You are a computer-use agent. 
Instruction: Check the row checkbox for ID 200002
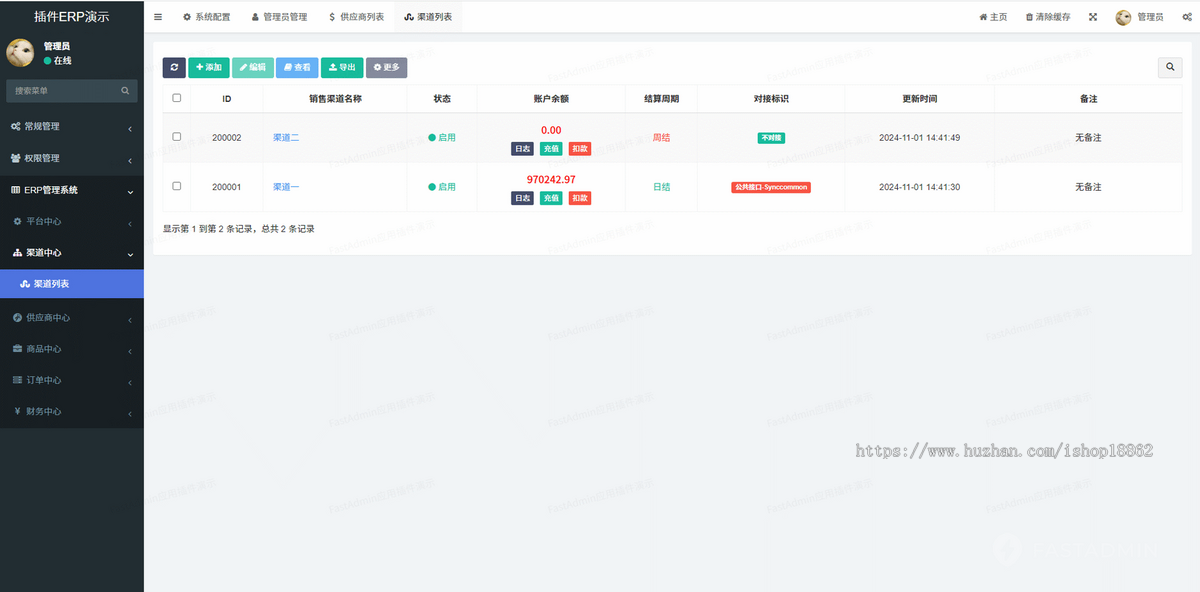(x=177, y=137)
